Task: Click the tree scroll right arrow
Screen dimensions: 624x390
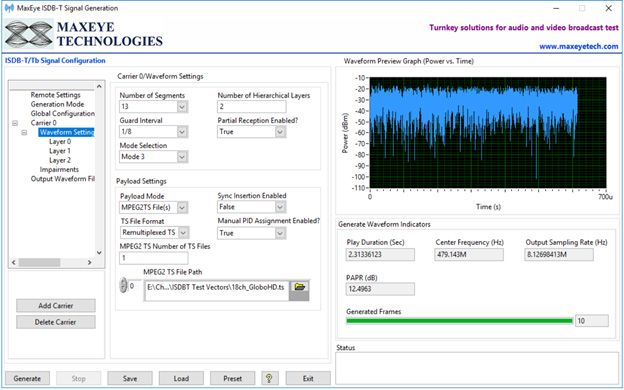Action: (90, 263)
